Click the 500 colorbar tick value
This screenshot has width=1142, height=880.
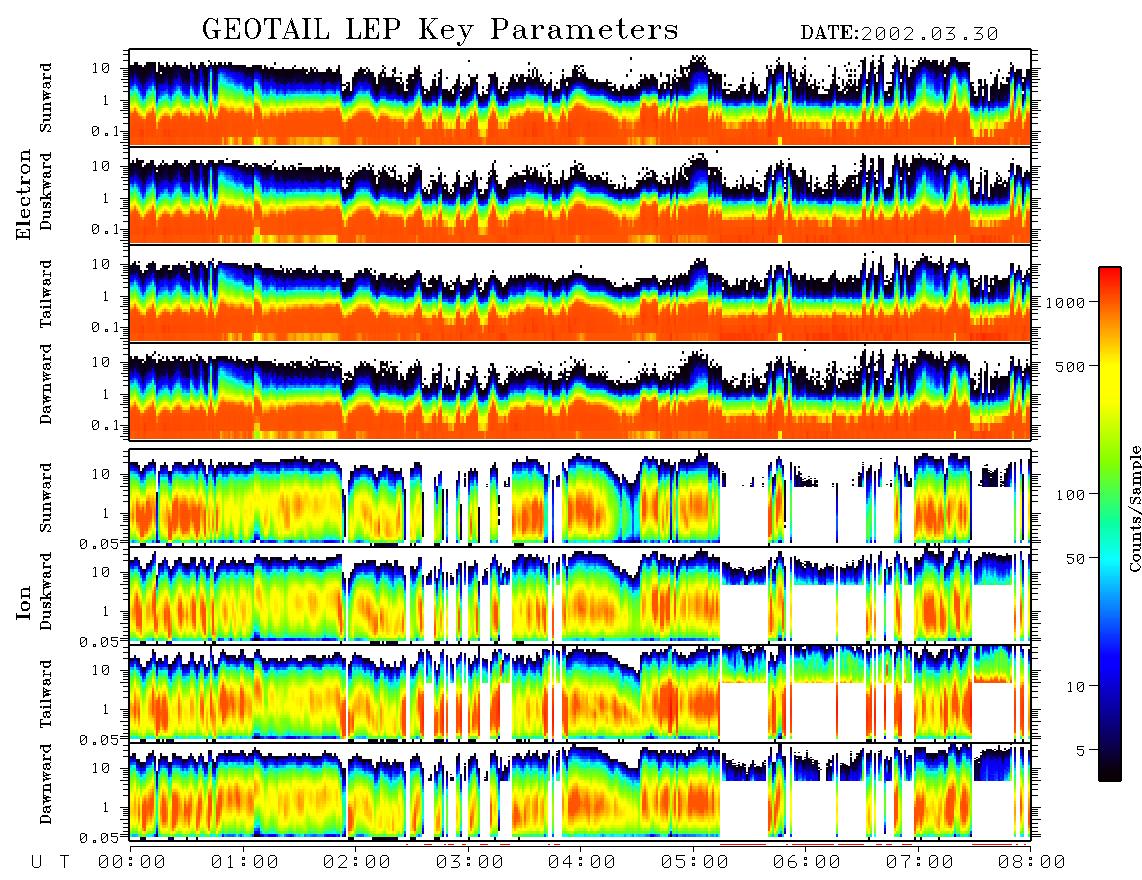(x=1070, y=366)
